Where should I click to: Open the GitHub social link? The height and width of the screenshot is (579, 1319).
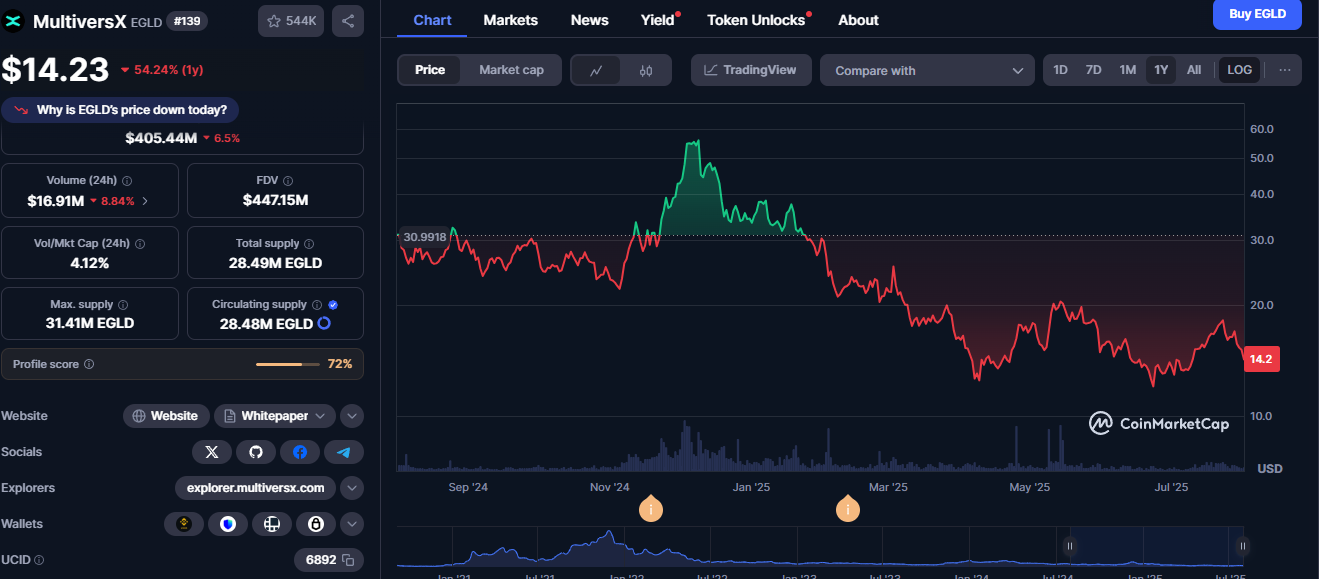coord(255,452)
